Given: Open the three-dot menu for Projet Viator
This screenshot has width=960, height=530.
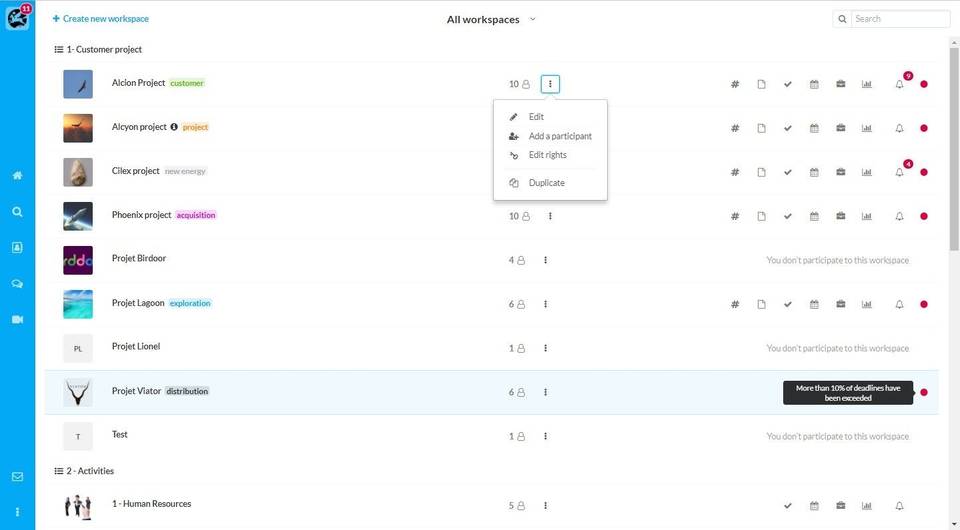Looking at the screenshot, I should click(546, 392).
